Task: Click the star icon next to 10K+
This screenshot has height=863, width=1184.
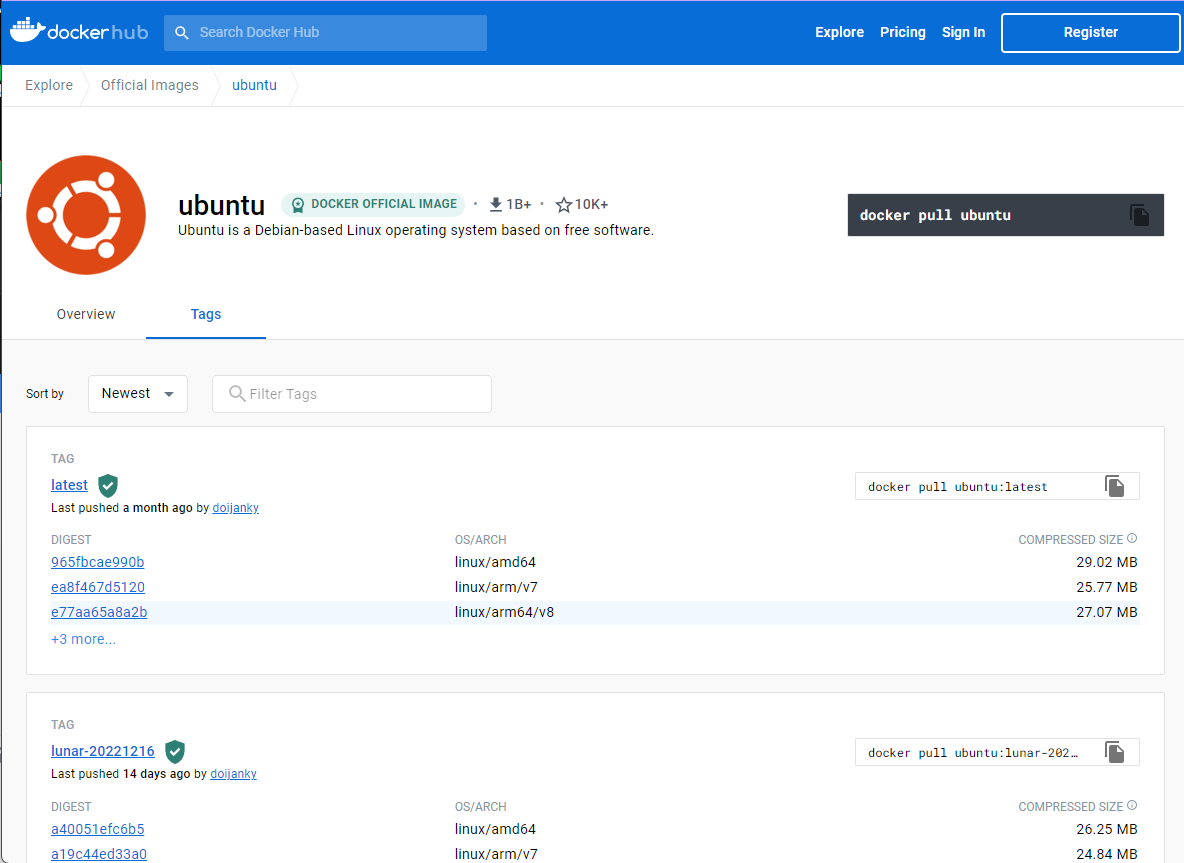Action: tap(563, 205)
